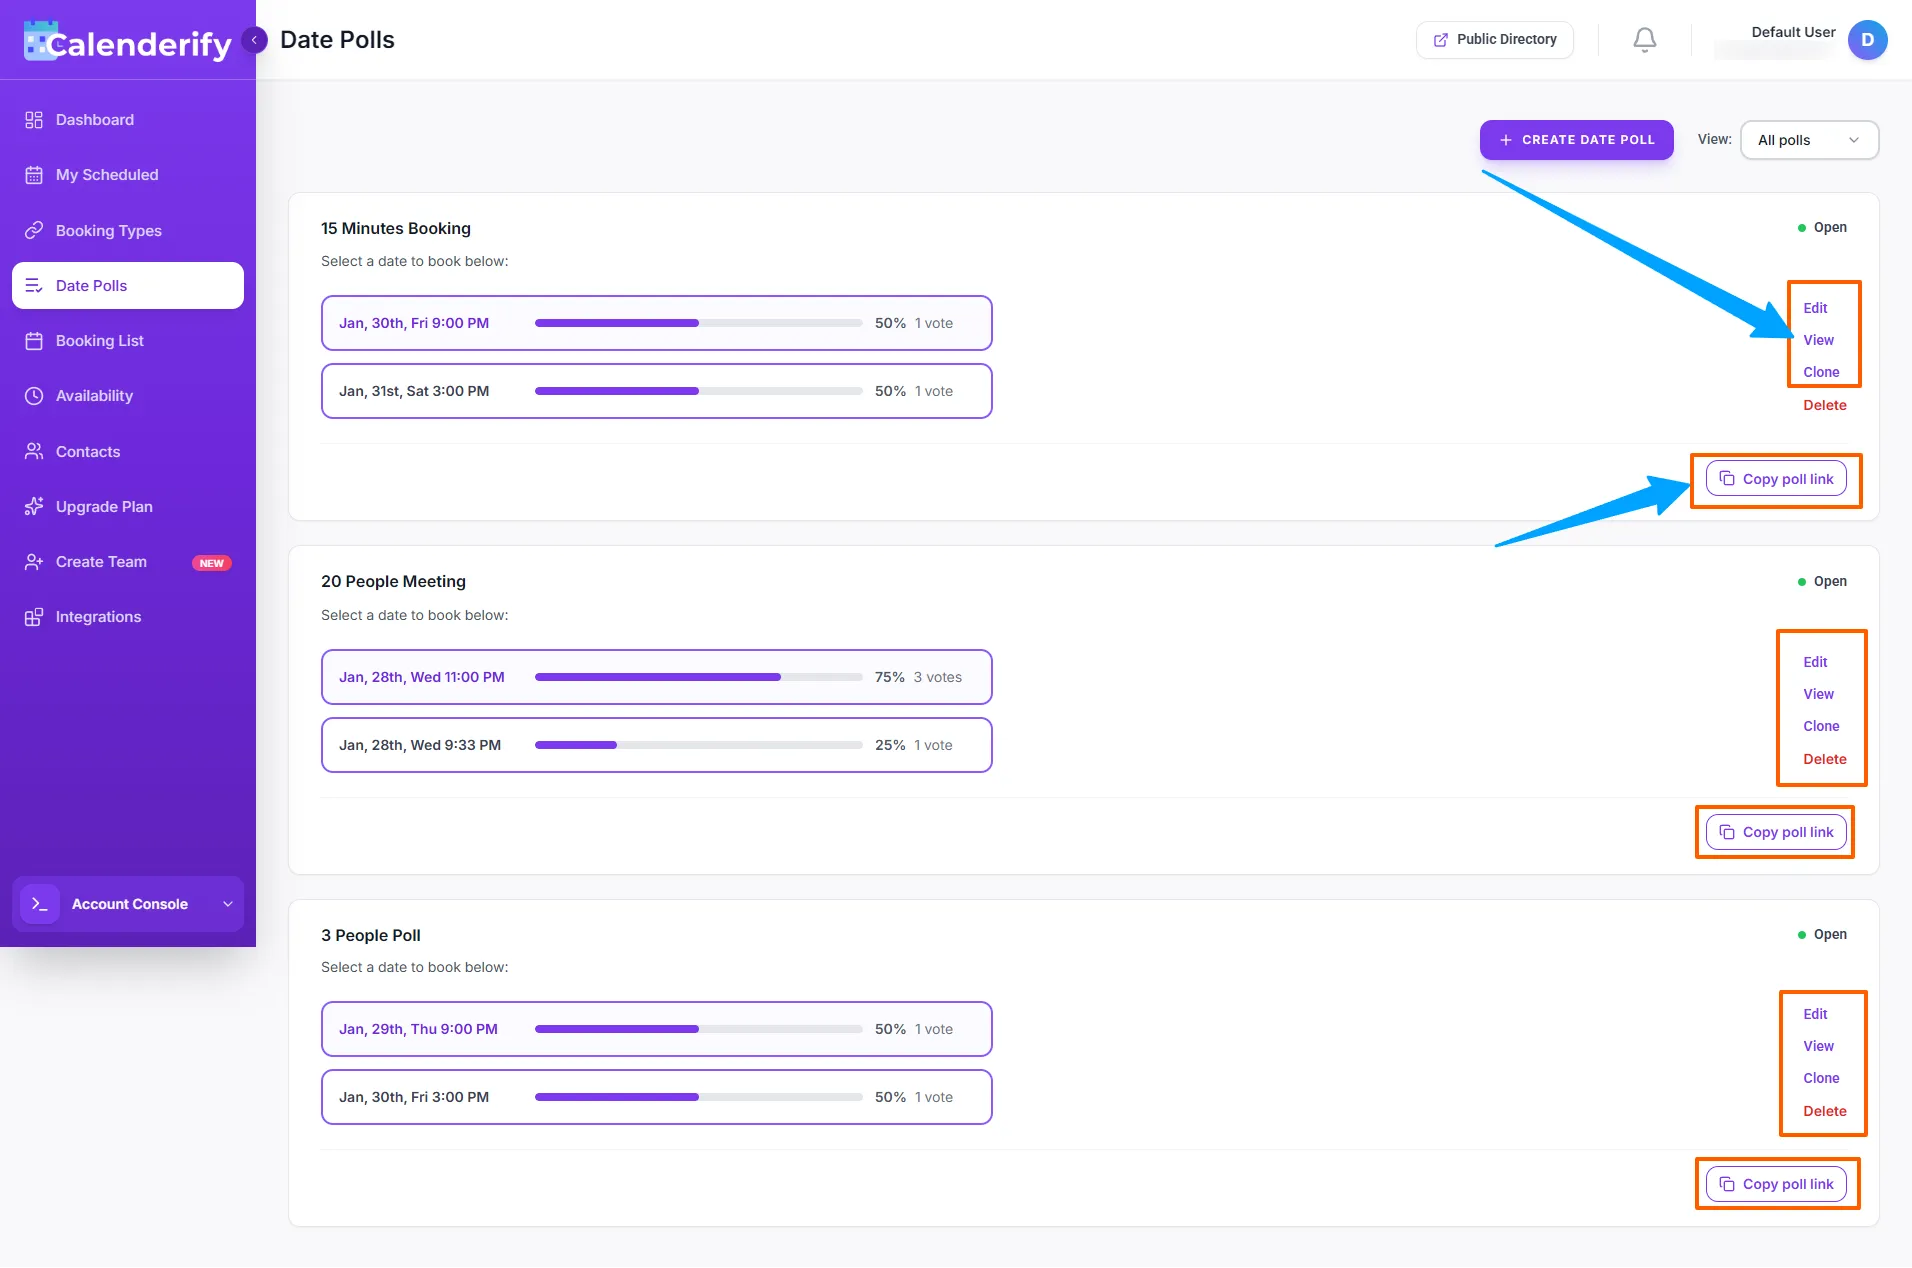
Task: Click the copy icon inside Copy poll link
Action: [1727, 478]
